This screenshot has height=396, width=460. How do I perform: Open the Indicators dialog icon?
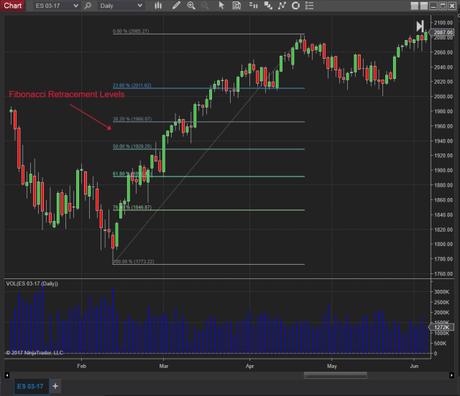pos(268,6)
